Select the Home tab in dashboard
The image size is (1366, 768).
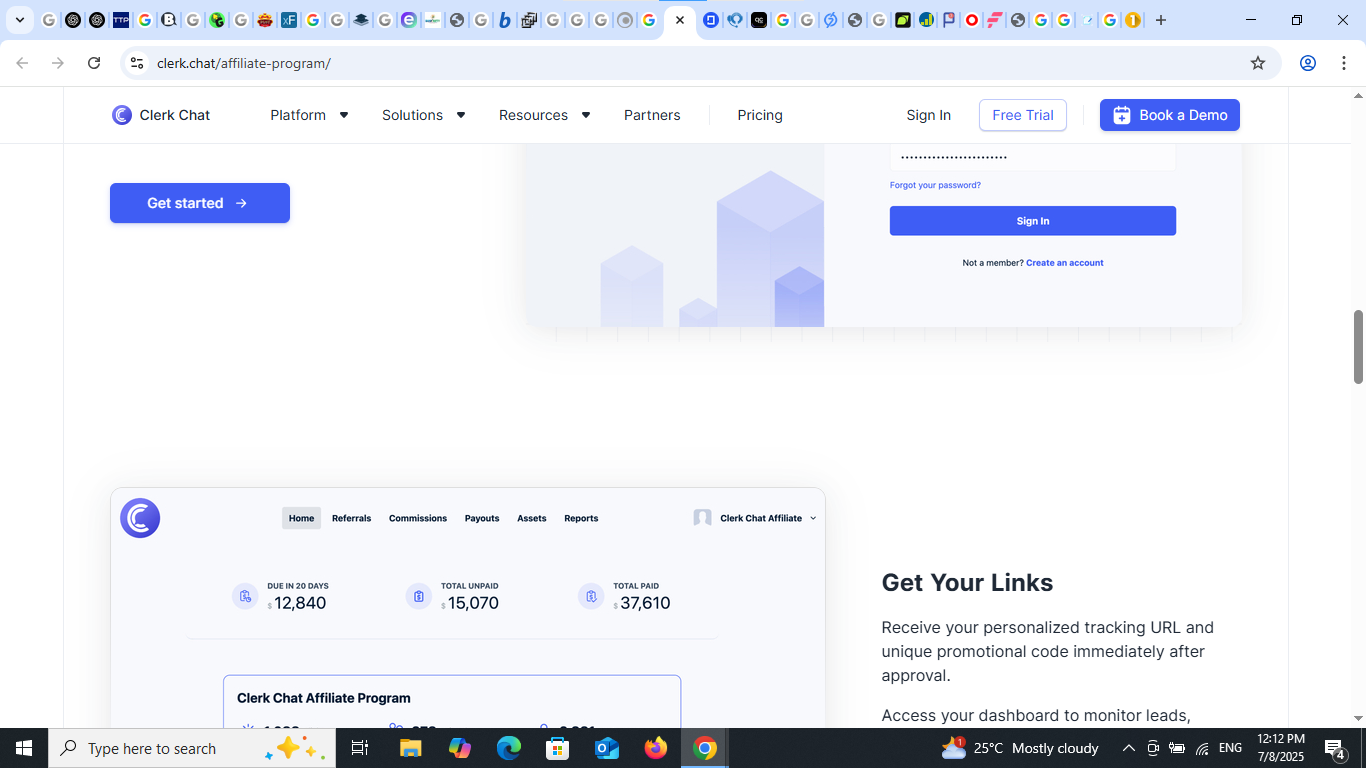tap(301, 518)
